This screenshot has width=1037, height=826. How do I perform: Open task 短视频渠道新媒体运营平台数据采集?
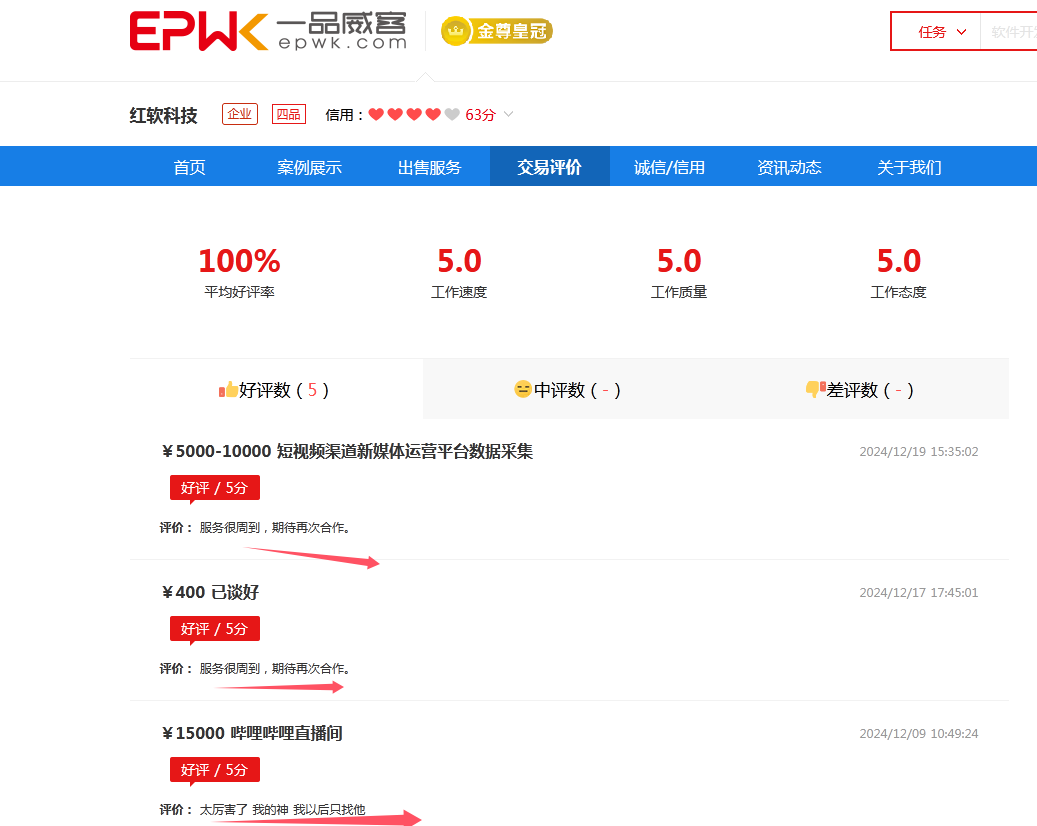[405, 451]
